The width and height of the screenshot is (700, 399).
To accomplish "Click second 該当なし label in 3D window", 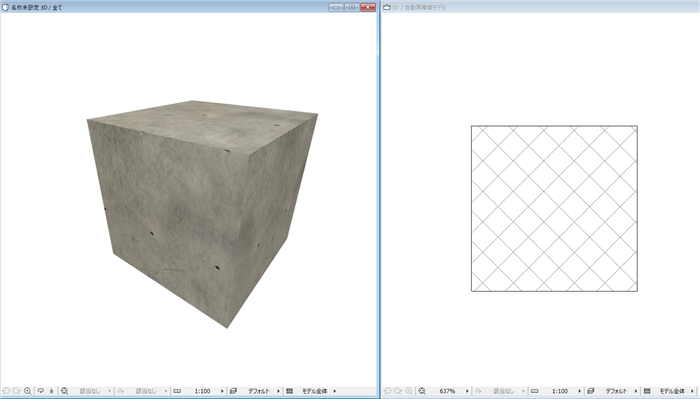I will pos(146,391).
